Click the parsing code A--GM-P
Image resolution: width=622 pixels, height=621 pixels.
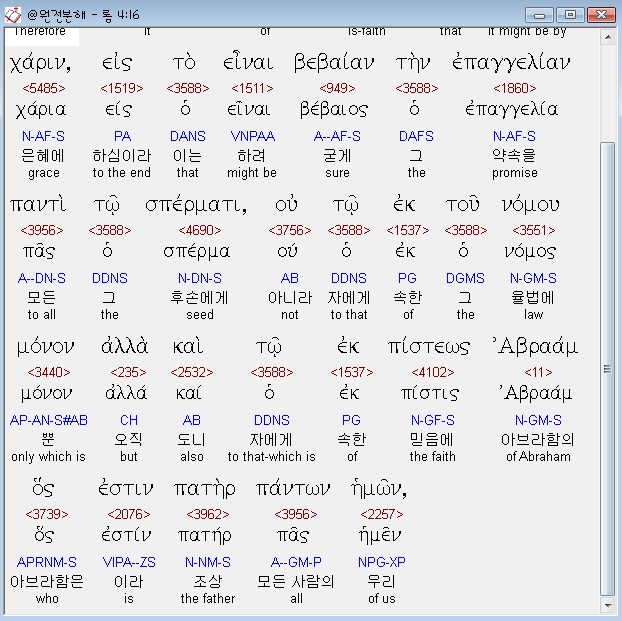(296, 562)
